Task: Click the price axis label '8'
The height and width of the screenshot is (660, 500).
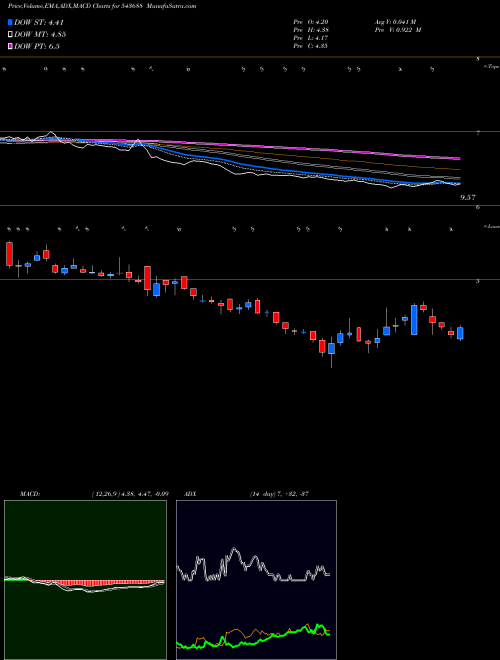Action: tap(478, 59)
